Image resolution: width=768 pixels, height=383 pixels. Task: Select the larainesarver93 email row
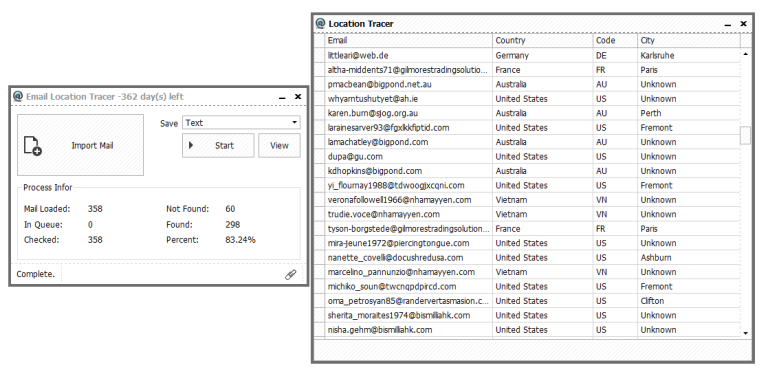tap(527, 128)
